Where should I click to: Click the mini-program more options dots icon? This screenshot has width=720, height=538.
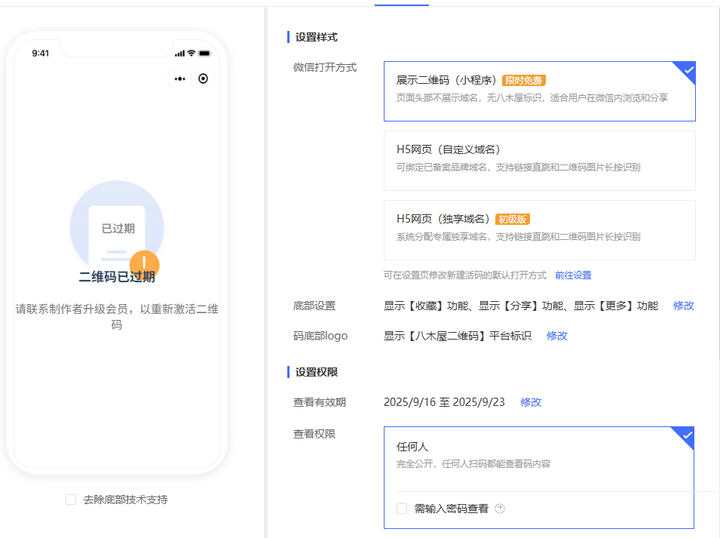pos(180,79)
